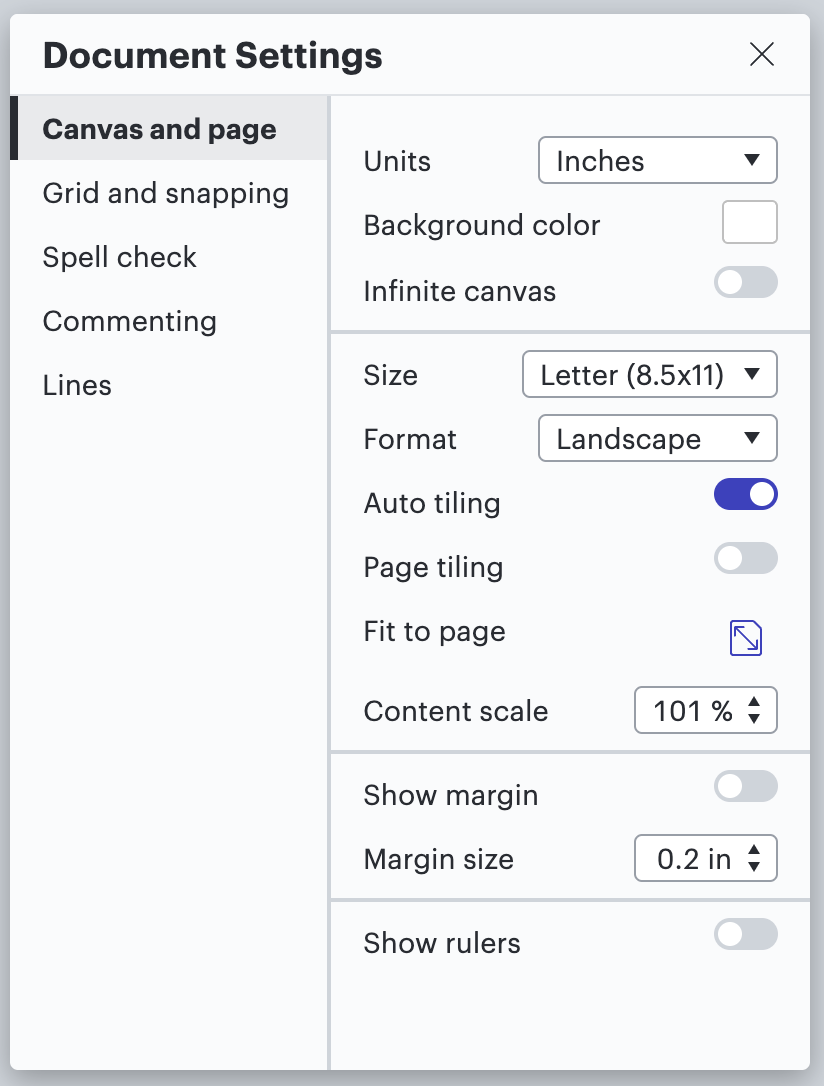Click the Content scale stepper arrows
This screenshot has height=1086, width=824.
coord(755,711)
